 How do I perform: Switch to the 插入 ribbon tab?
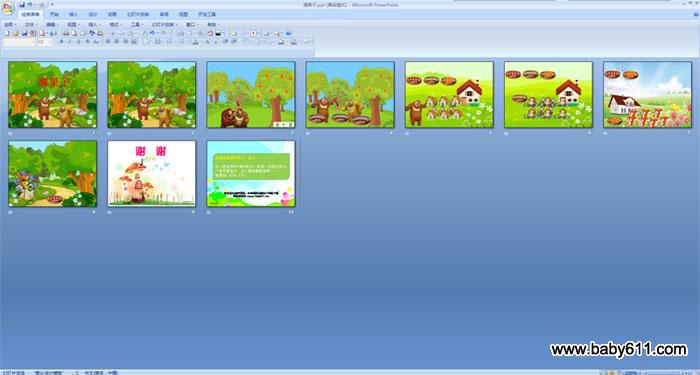pos(73,14)
